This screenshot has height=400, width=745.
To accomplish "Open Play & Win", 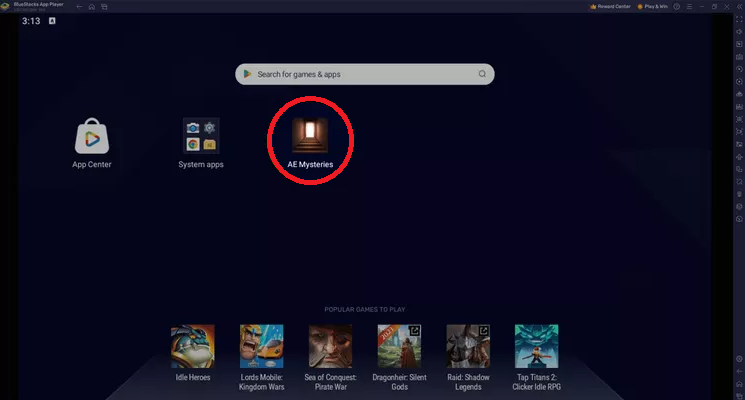I will pyautogui.click(x=652, y=7).
